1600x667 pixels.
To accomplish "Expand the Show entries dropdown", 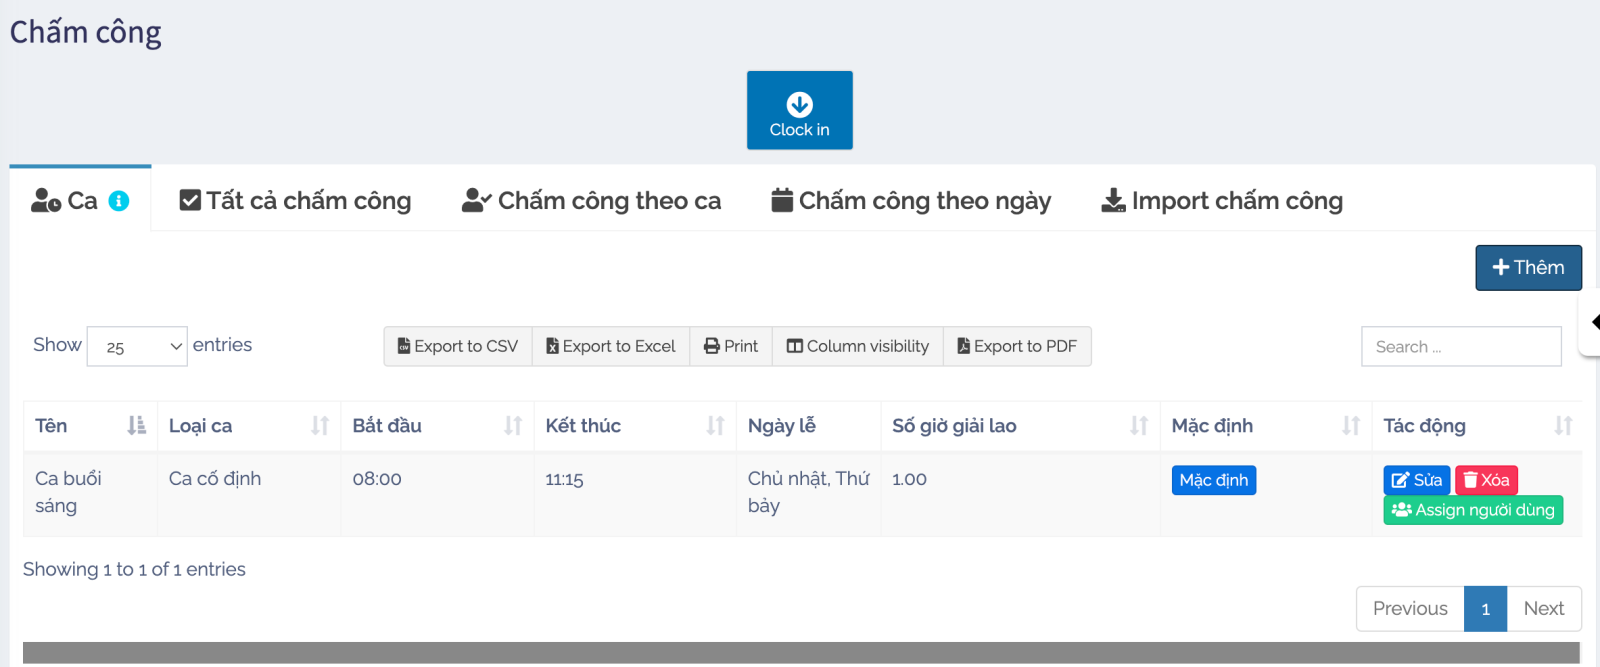I will [x=137, y=347].
